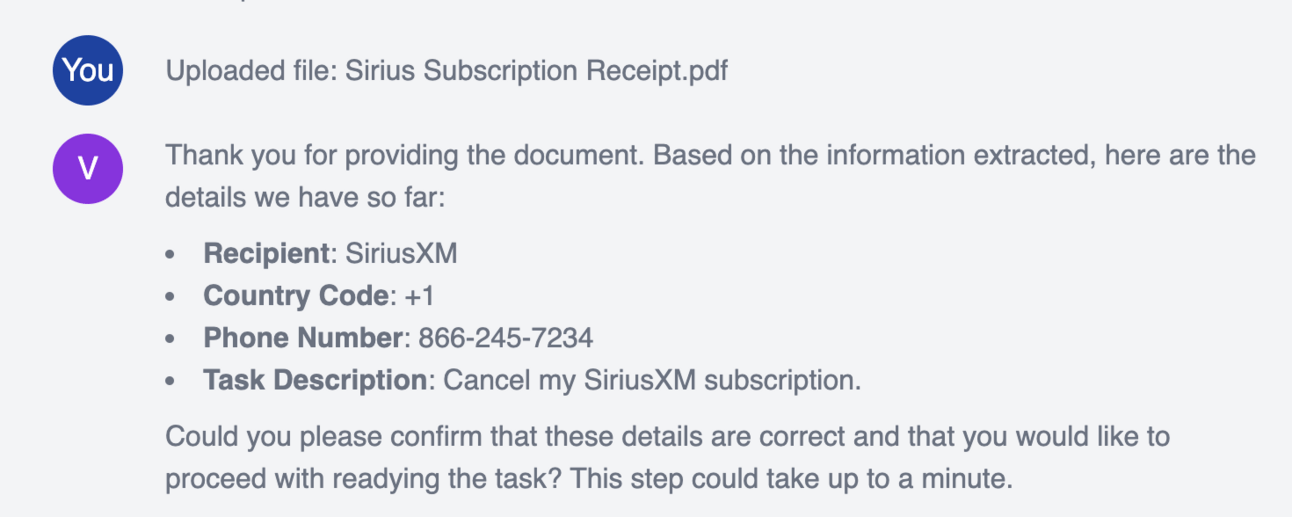Select the "Uploaded file:" label text
This screenshot has height=517, width=1292.
click(x=251, y=72)
